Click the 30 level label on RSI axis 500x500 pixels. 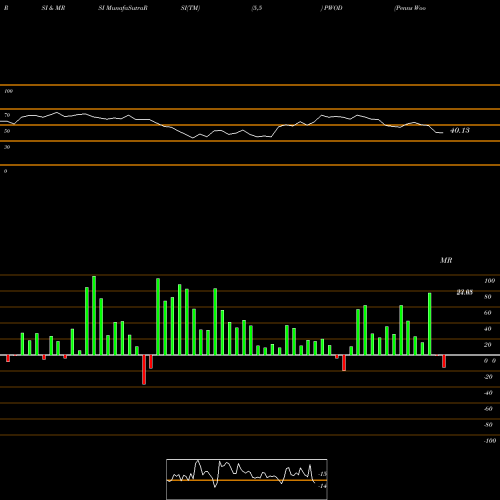7,147
